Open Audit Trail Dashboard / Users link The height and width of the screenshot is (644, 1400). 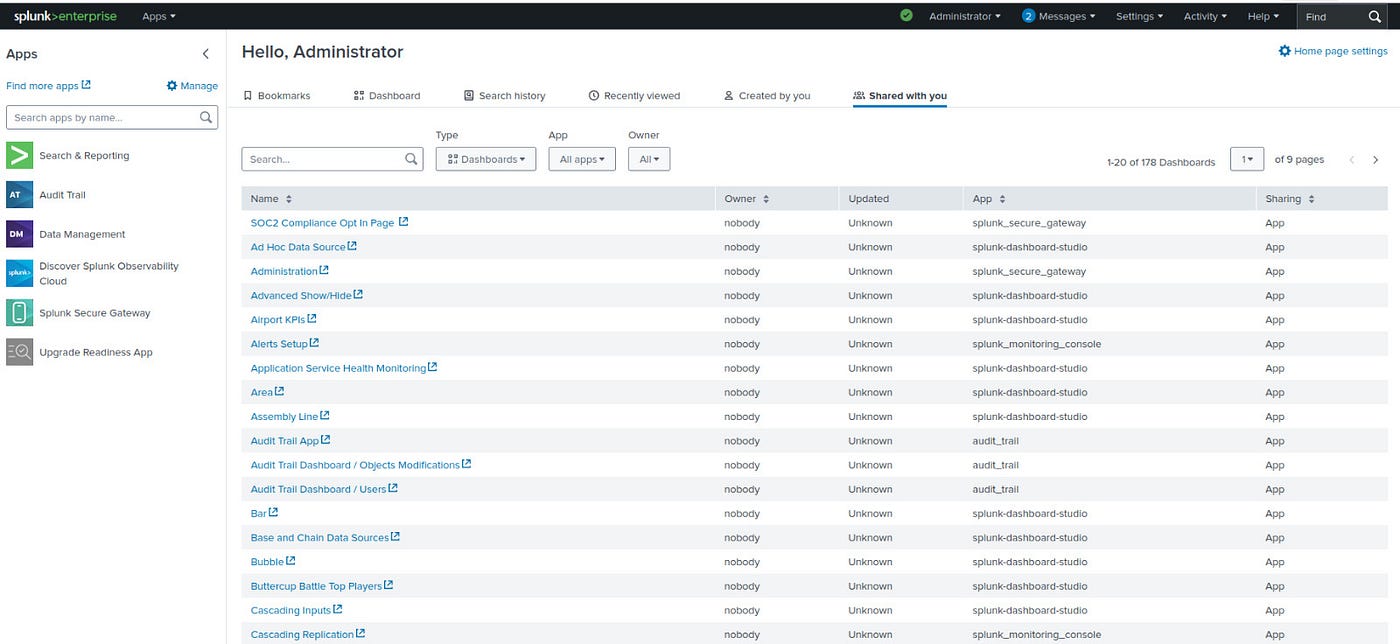(x=318, y=489)
